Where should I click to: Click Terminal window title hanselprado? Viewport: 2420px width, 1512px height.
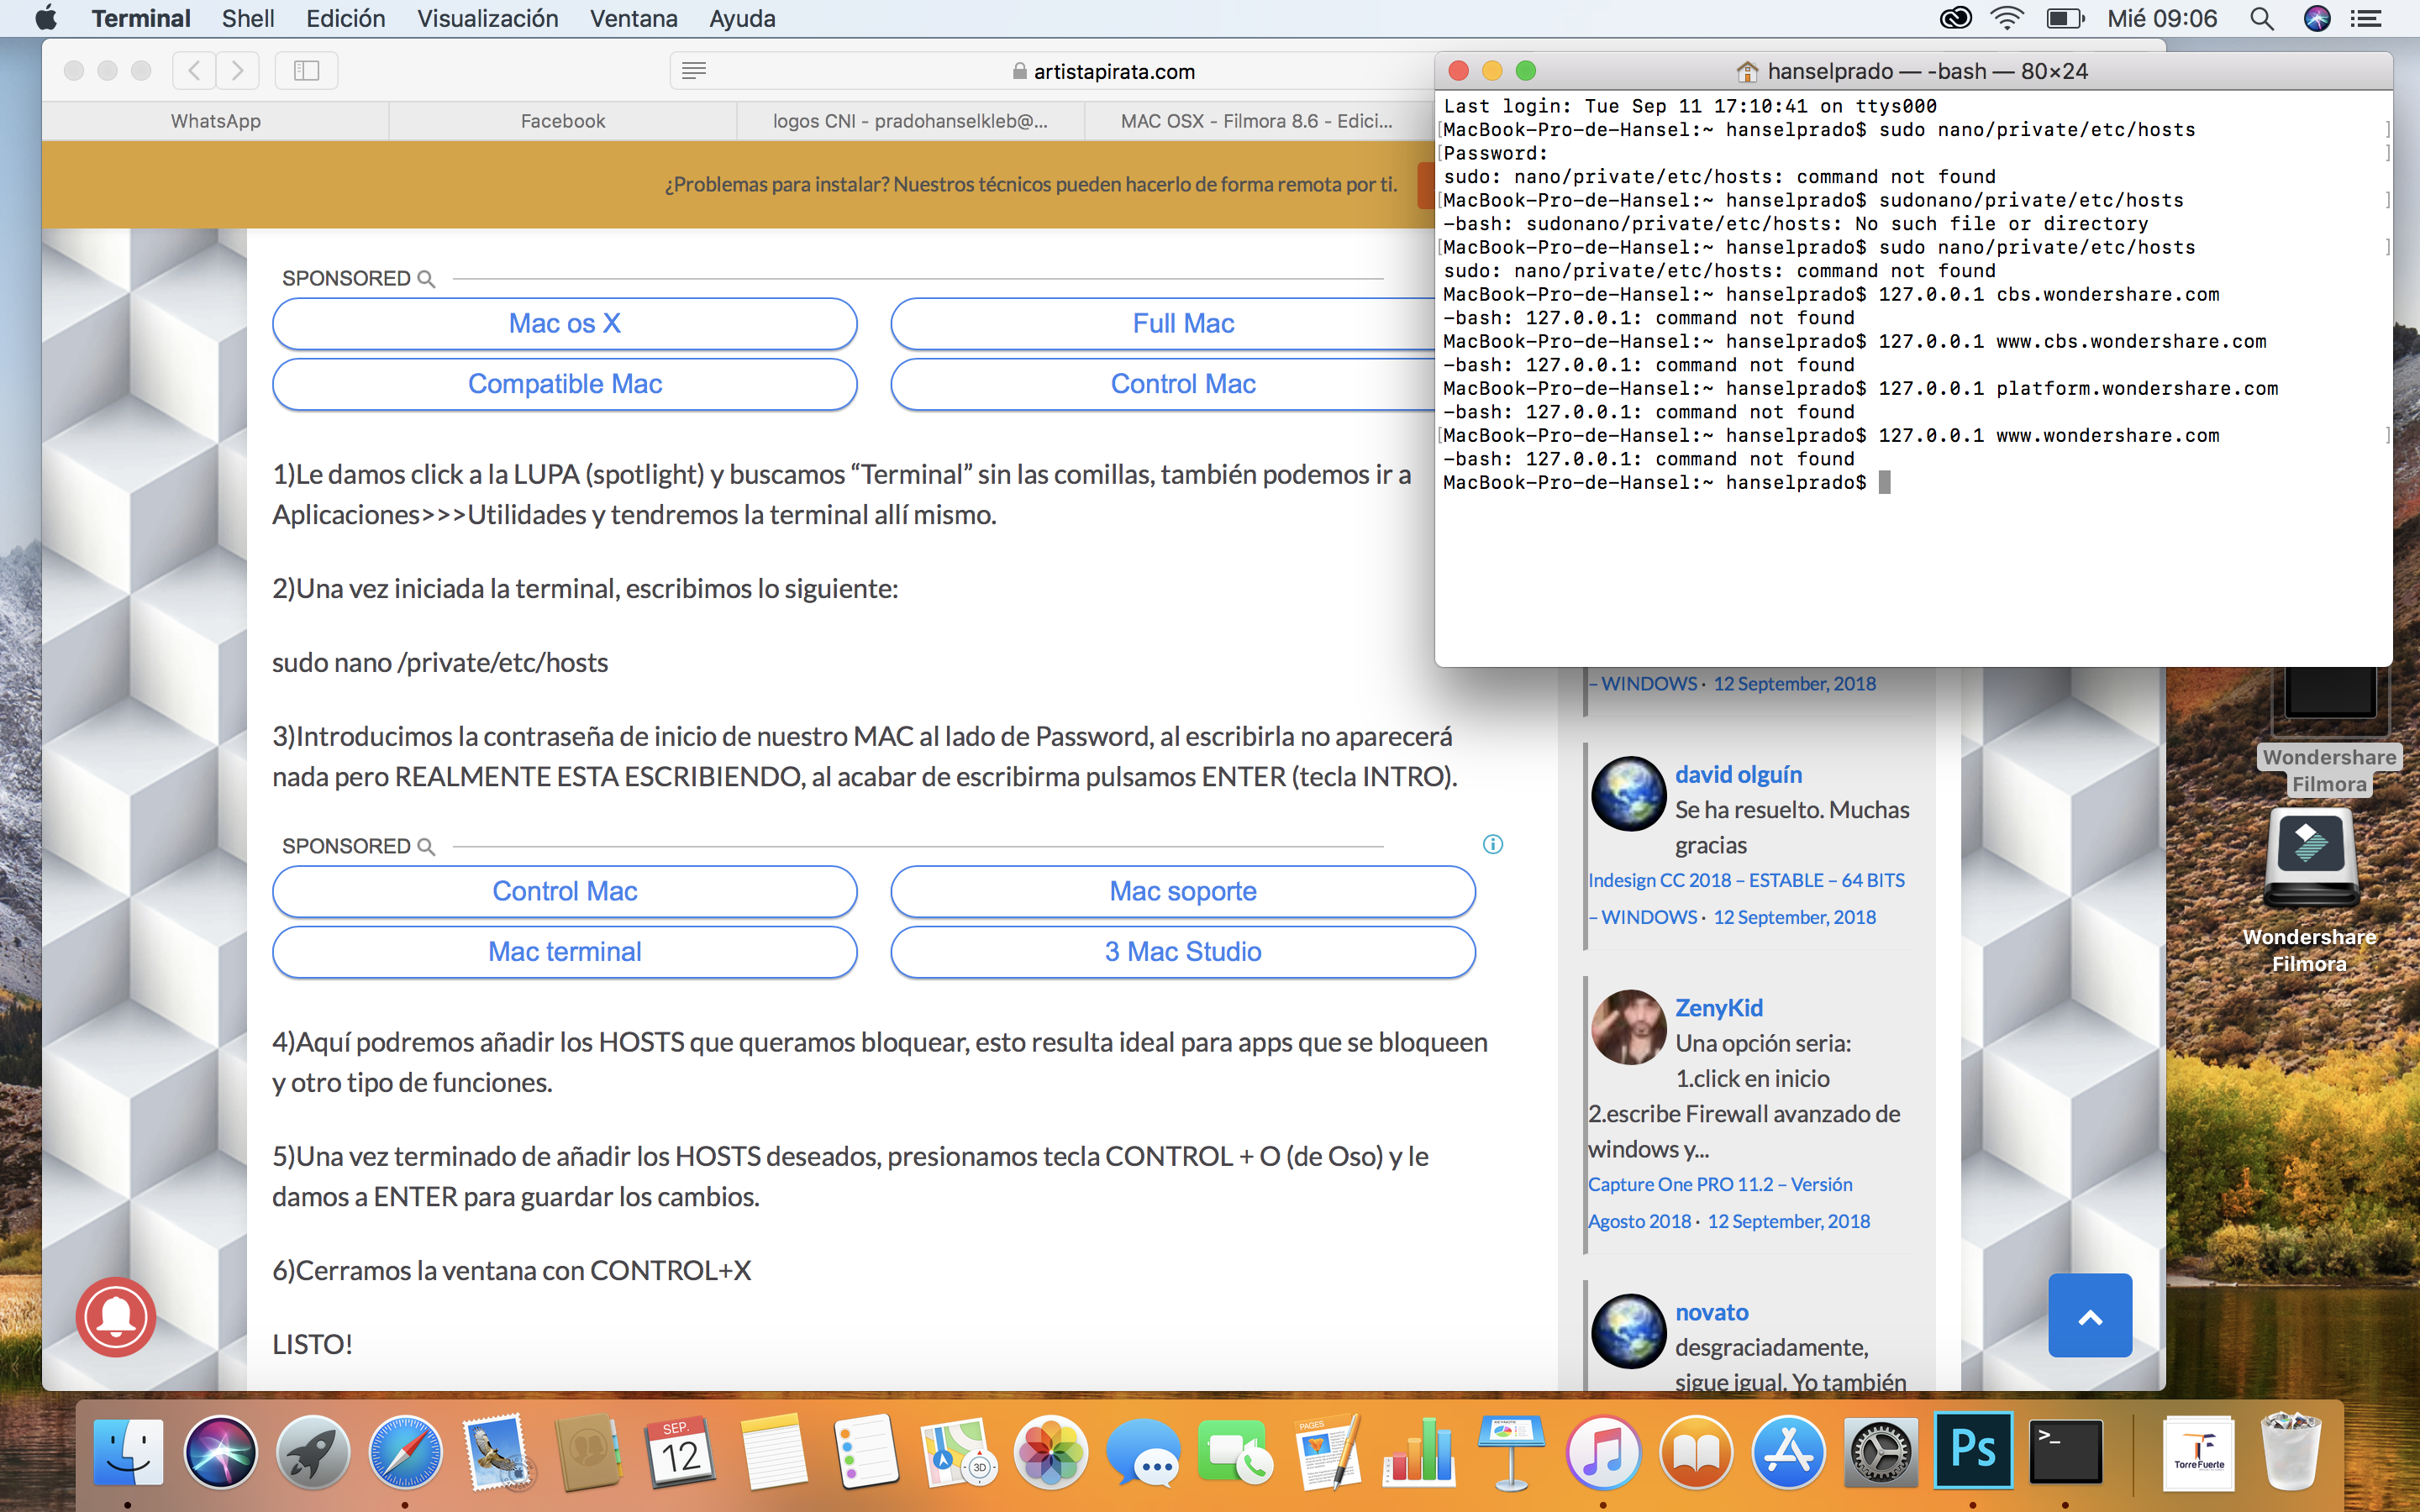pos(1912,71)
